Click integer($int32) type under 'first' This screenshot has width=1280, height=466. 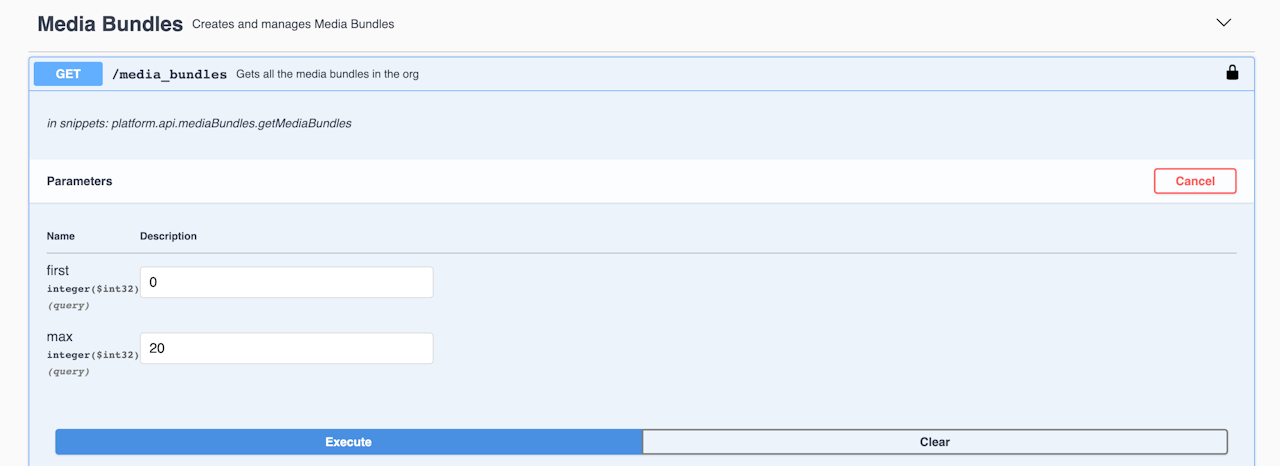pos(92,289)
